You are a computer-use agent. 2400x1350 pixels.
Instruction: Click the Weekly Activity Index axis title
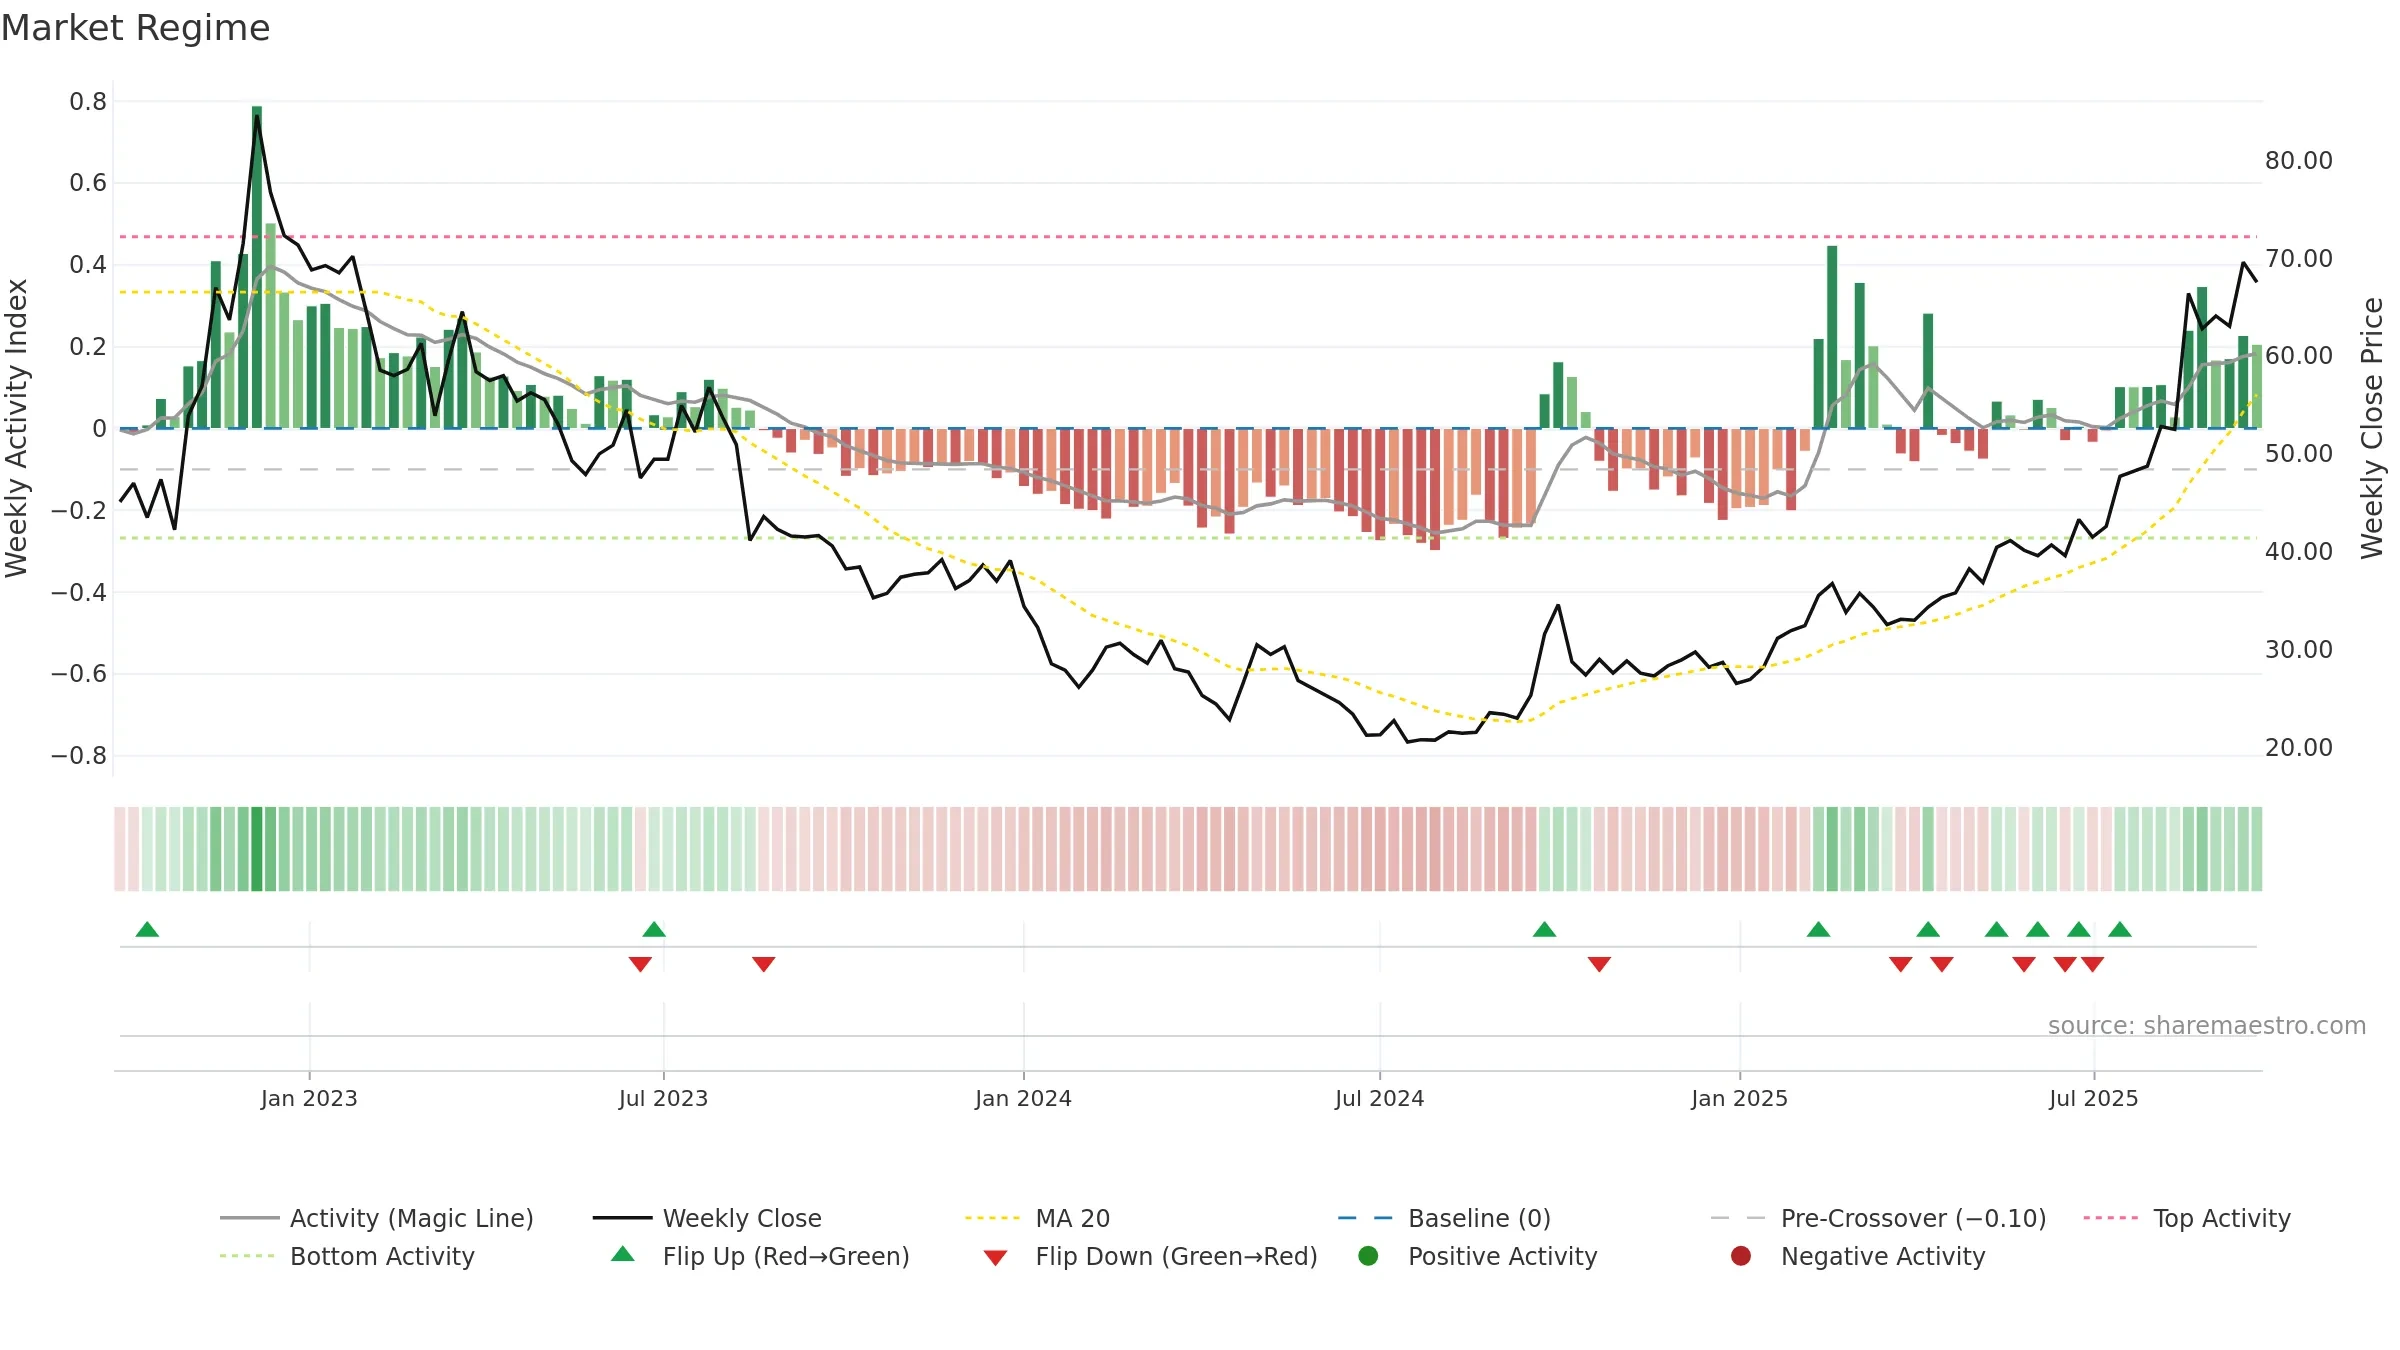pyautogui.click(x=16, y=428)
